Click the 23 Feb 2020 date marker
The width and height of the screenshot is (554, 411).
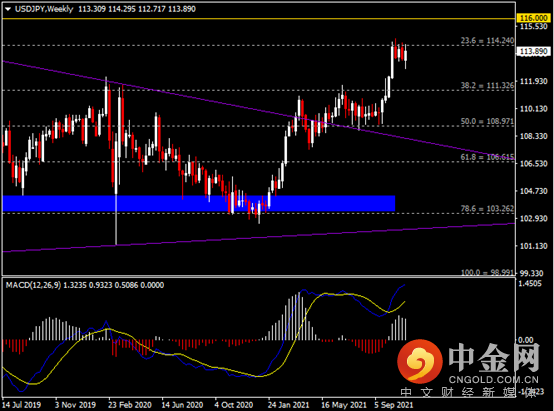click(130, 405)
